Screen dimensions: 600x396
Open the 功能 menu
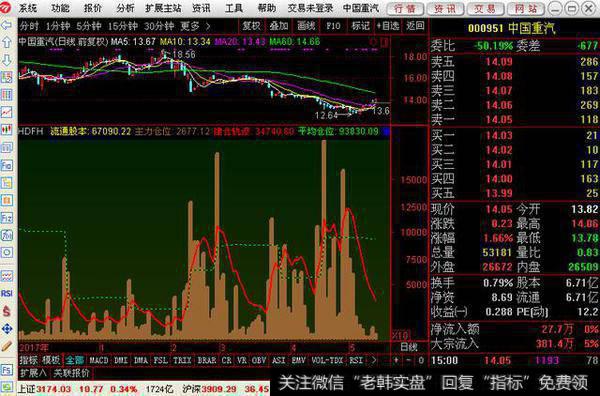coord(60,8)
